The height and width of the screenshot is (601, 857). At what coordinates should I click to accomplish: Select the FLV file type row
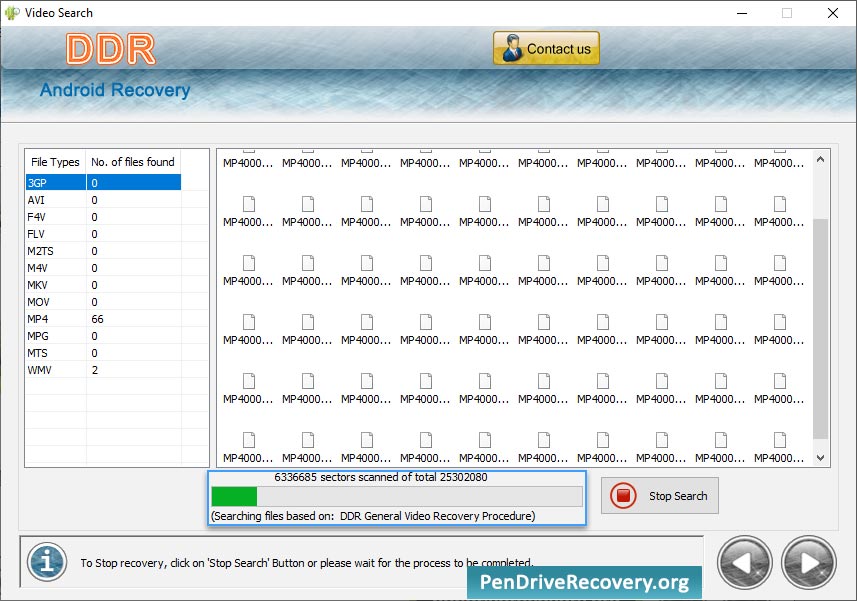[103, 234]
